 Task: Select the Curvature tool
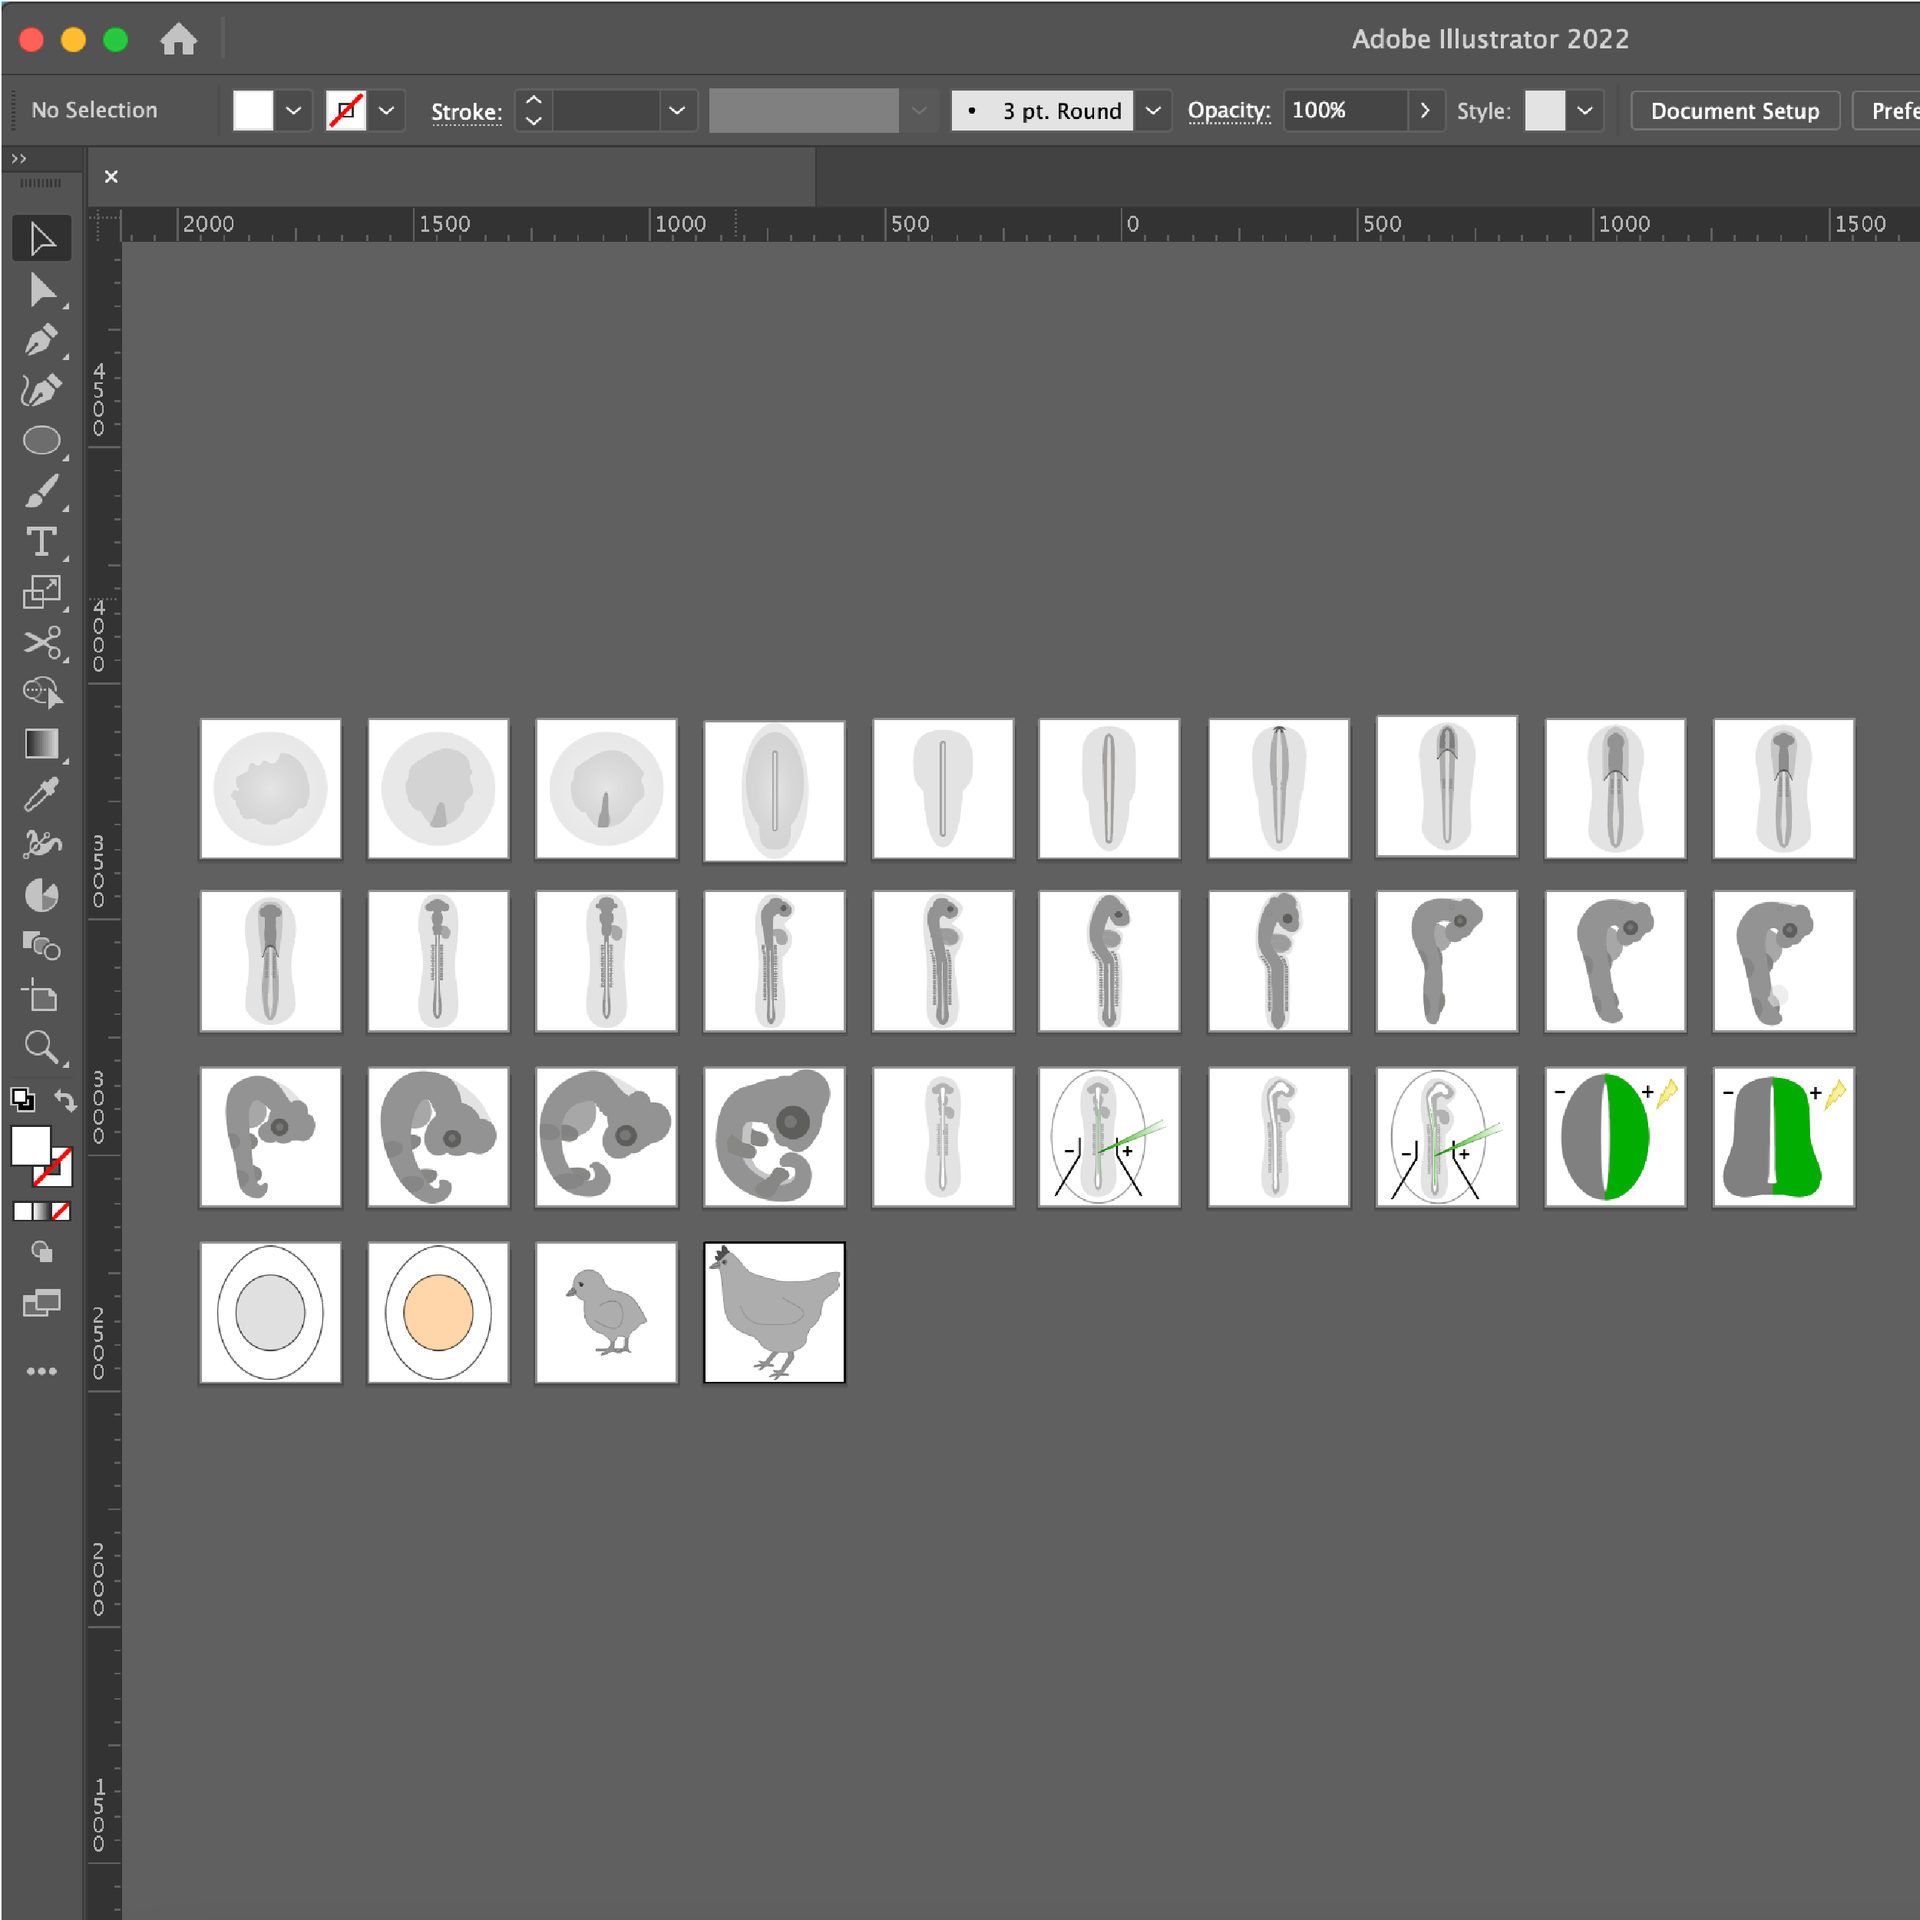point(41,390)
